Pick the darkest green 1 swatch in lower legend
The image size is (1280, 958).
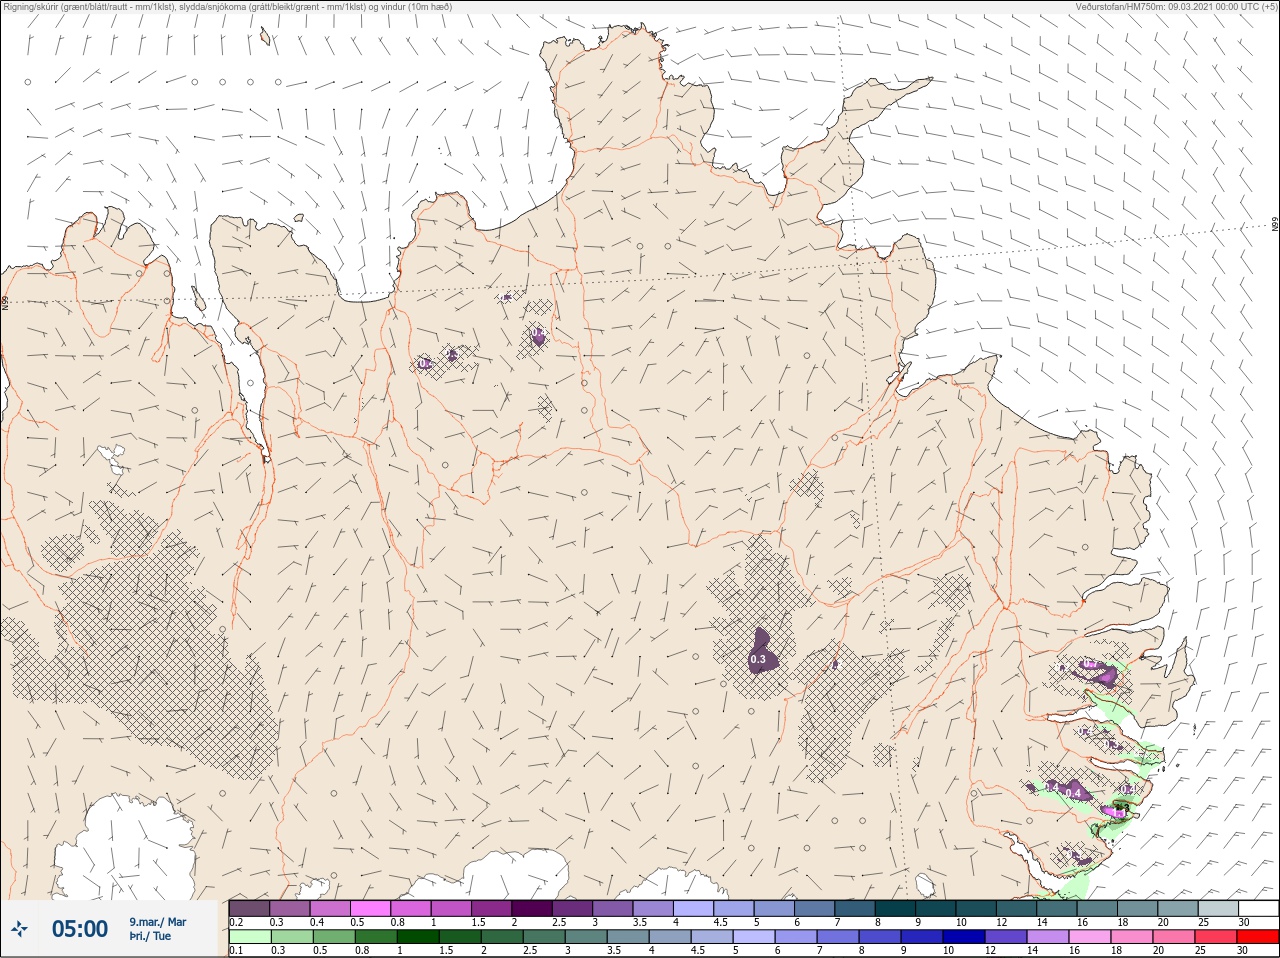tap(419, 937)
